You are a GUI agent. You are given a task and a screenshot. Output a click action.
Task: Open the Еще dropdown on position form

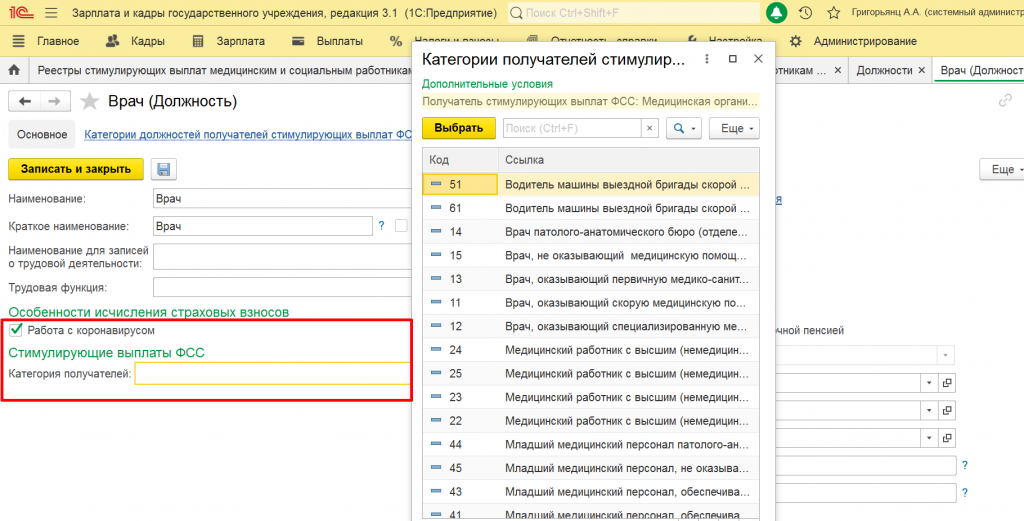1001,170
